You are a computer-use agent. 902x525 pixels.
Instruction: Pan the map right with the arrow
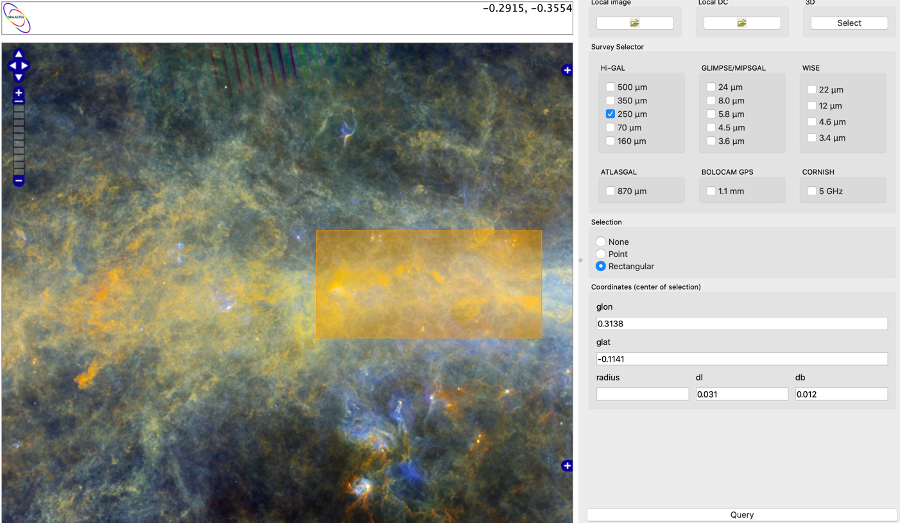[x=25, y=66]
